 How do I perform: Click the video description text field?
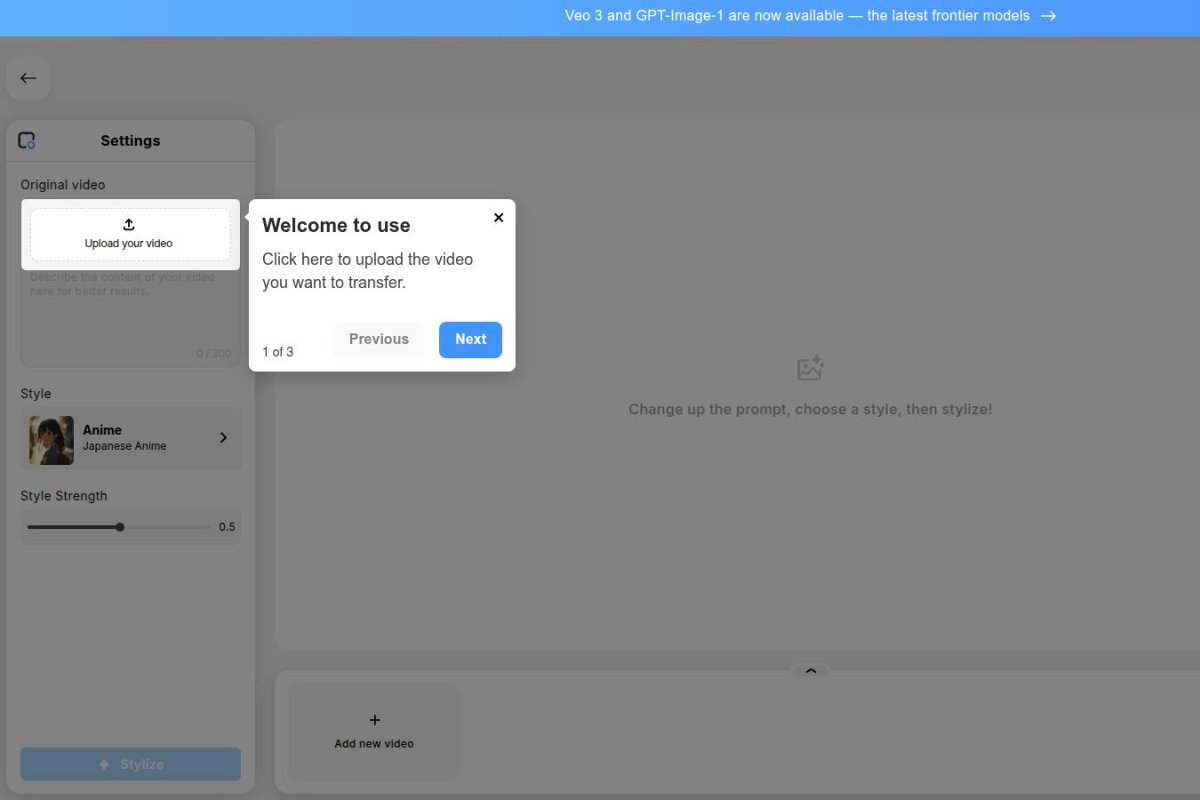[130, 310]
